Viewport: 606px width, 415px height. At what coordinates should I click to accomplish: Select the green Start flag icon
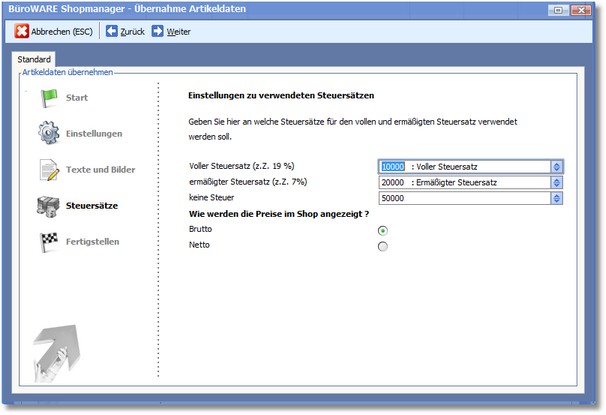click(x=50, y=97)
